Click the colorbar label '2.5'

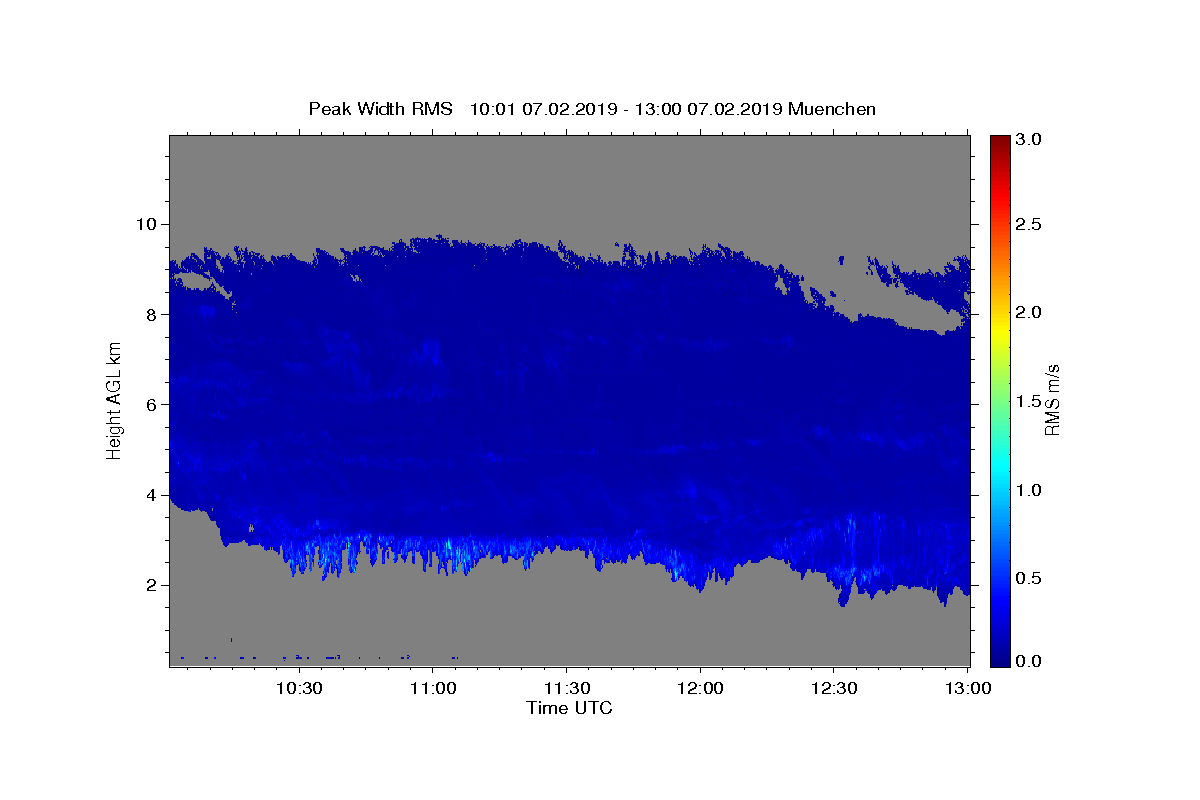coord(1030,224)
